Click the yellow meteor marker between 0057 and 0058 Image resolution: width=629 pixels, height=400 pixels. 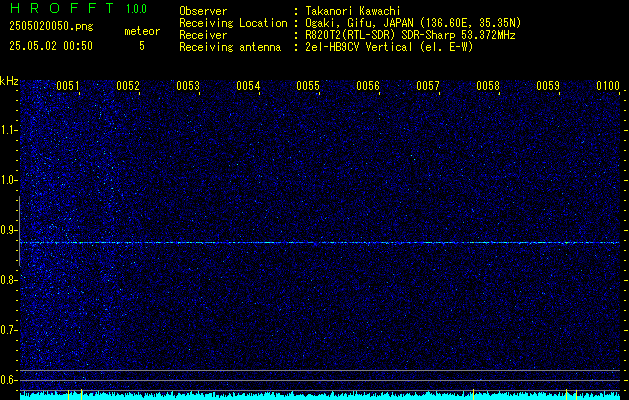coord(473,394)
